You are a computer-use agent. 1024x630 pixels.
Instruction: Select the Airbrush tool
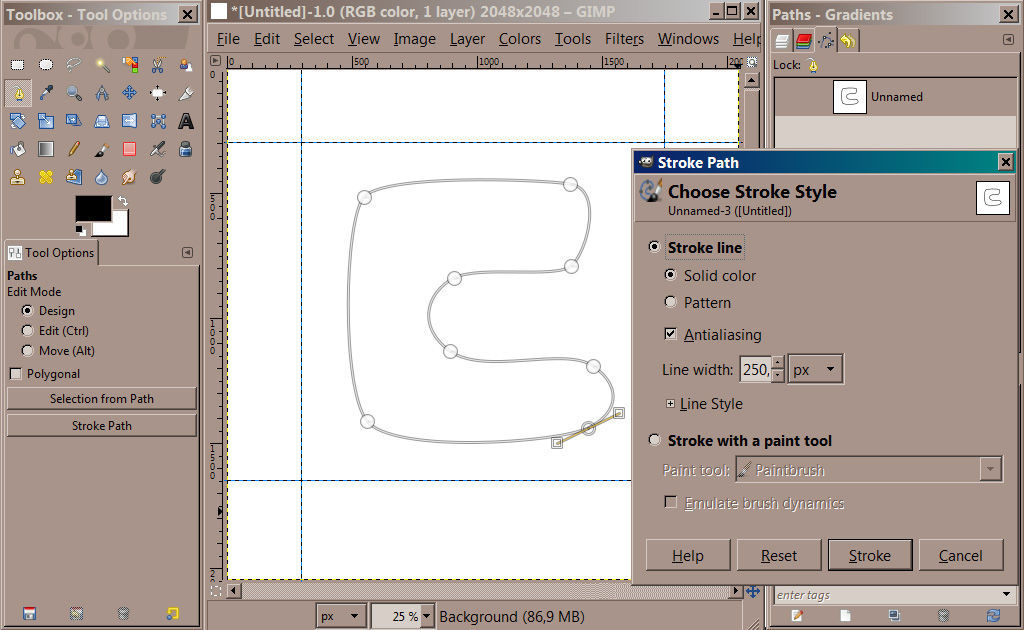pyautogui.click(x=158, y=149)
